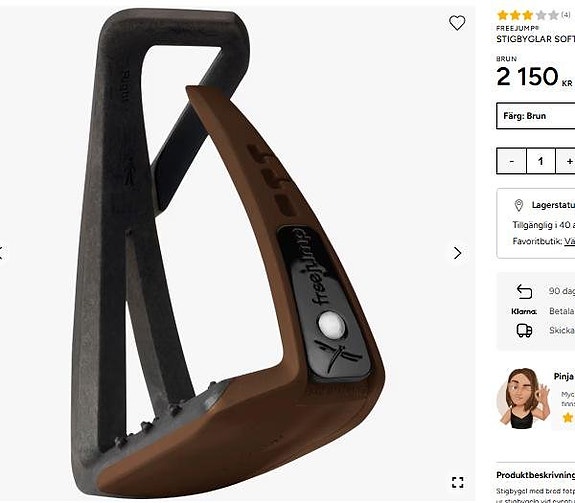Expand the Produktbeskrivning section
Screen dimensions: 575x503
(535, 475)
